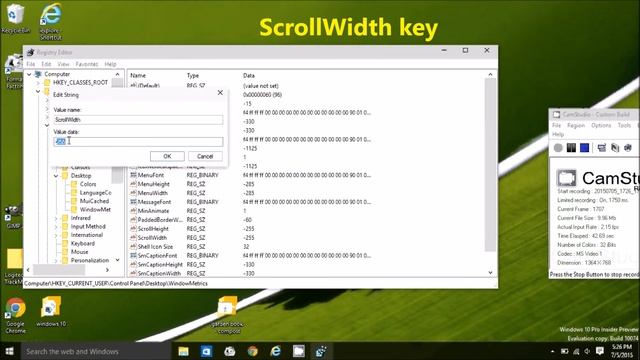Screen dimensions: 640x360
Task: Click the camera logo in CamStudio window
Action: [567, 178]
